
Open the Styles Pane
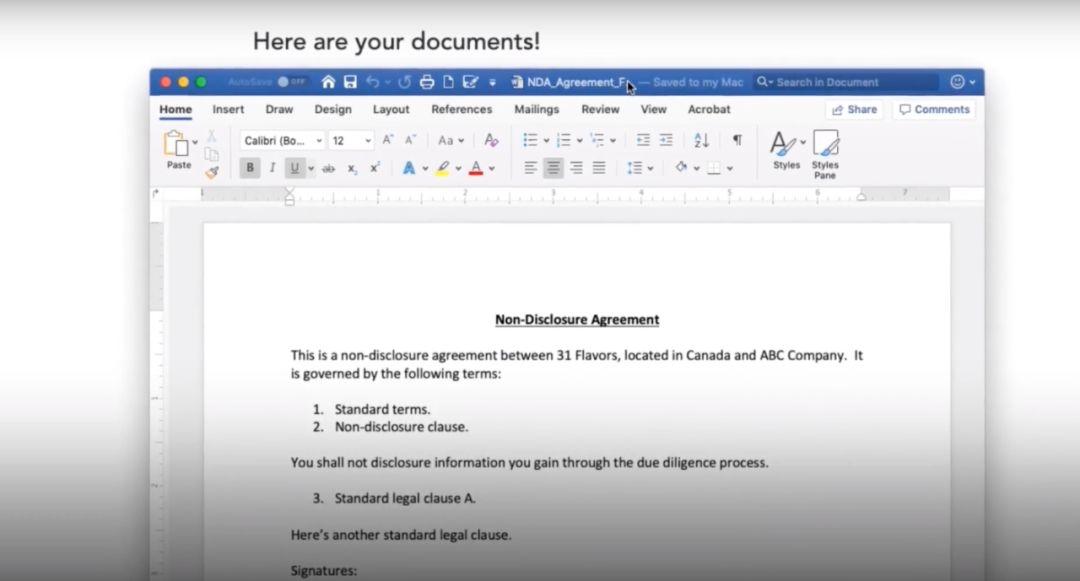[x=825, y=155]
